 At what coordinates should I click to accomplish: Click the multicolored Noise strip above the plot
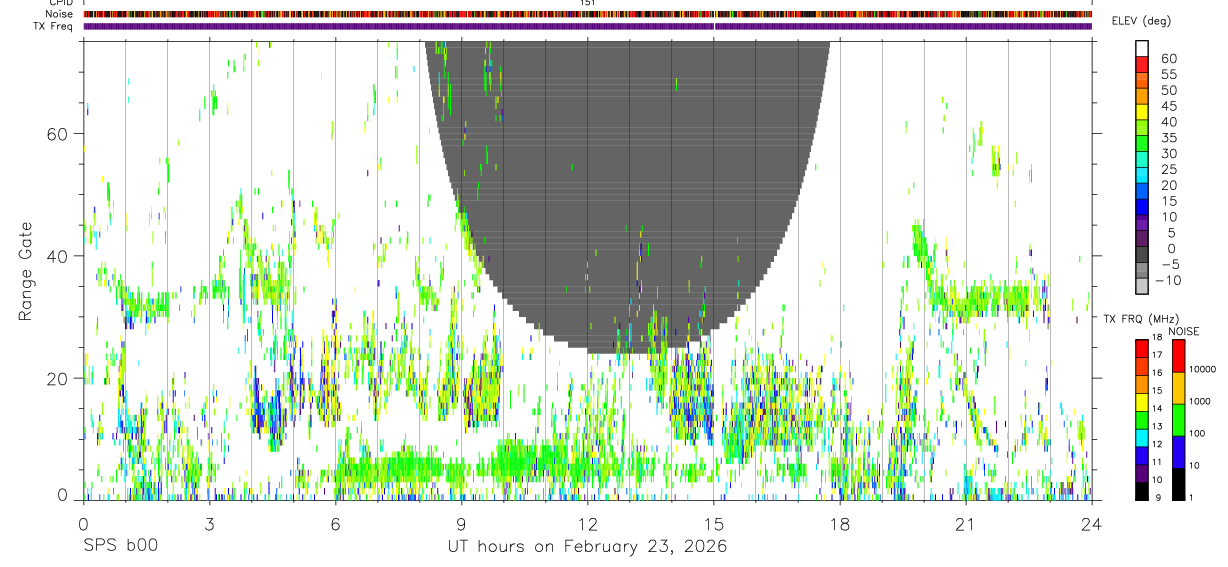[587, 14]
